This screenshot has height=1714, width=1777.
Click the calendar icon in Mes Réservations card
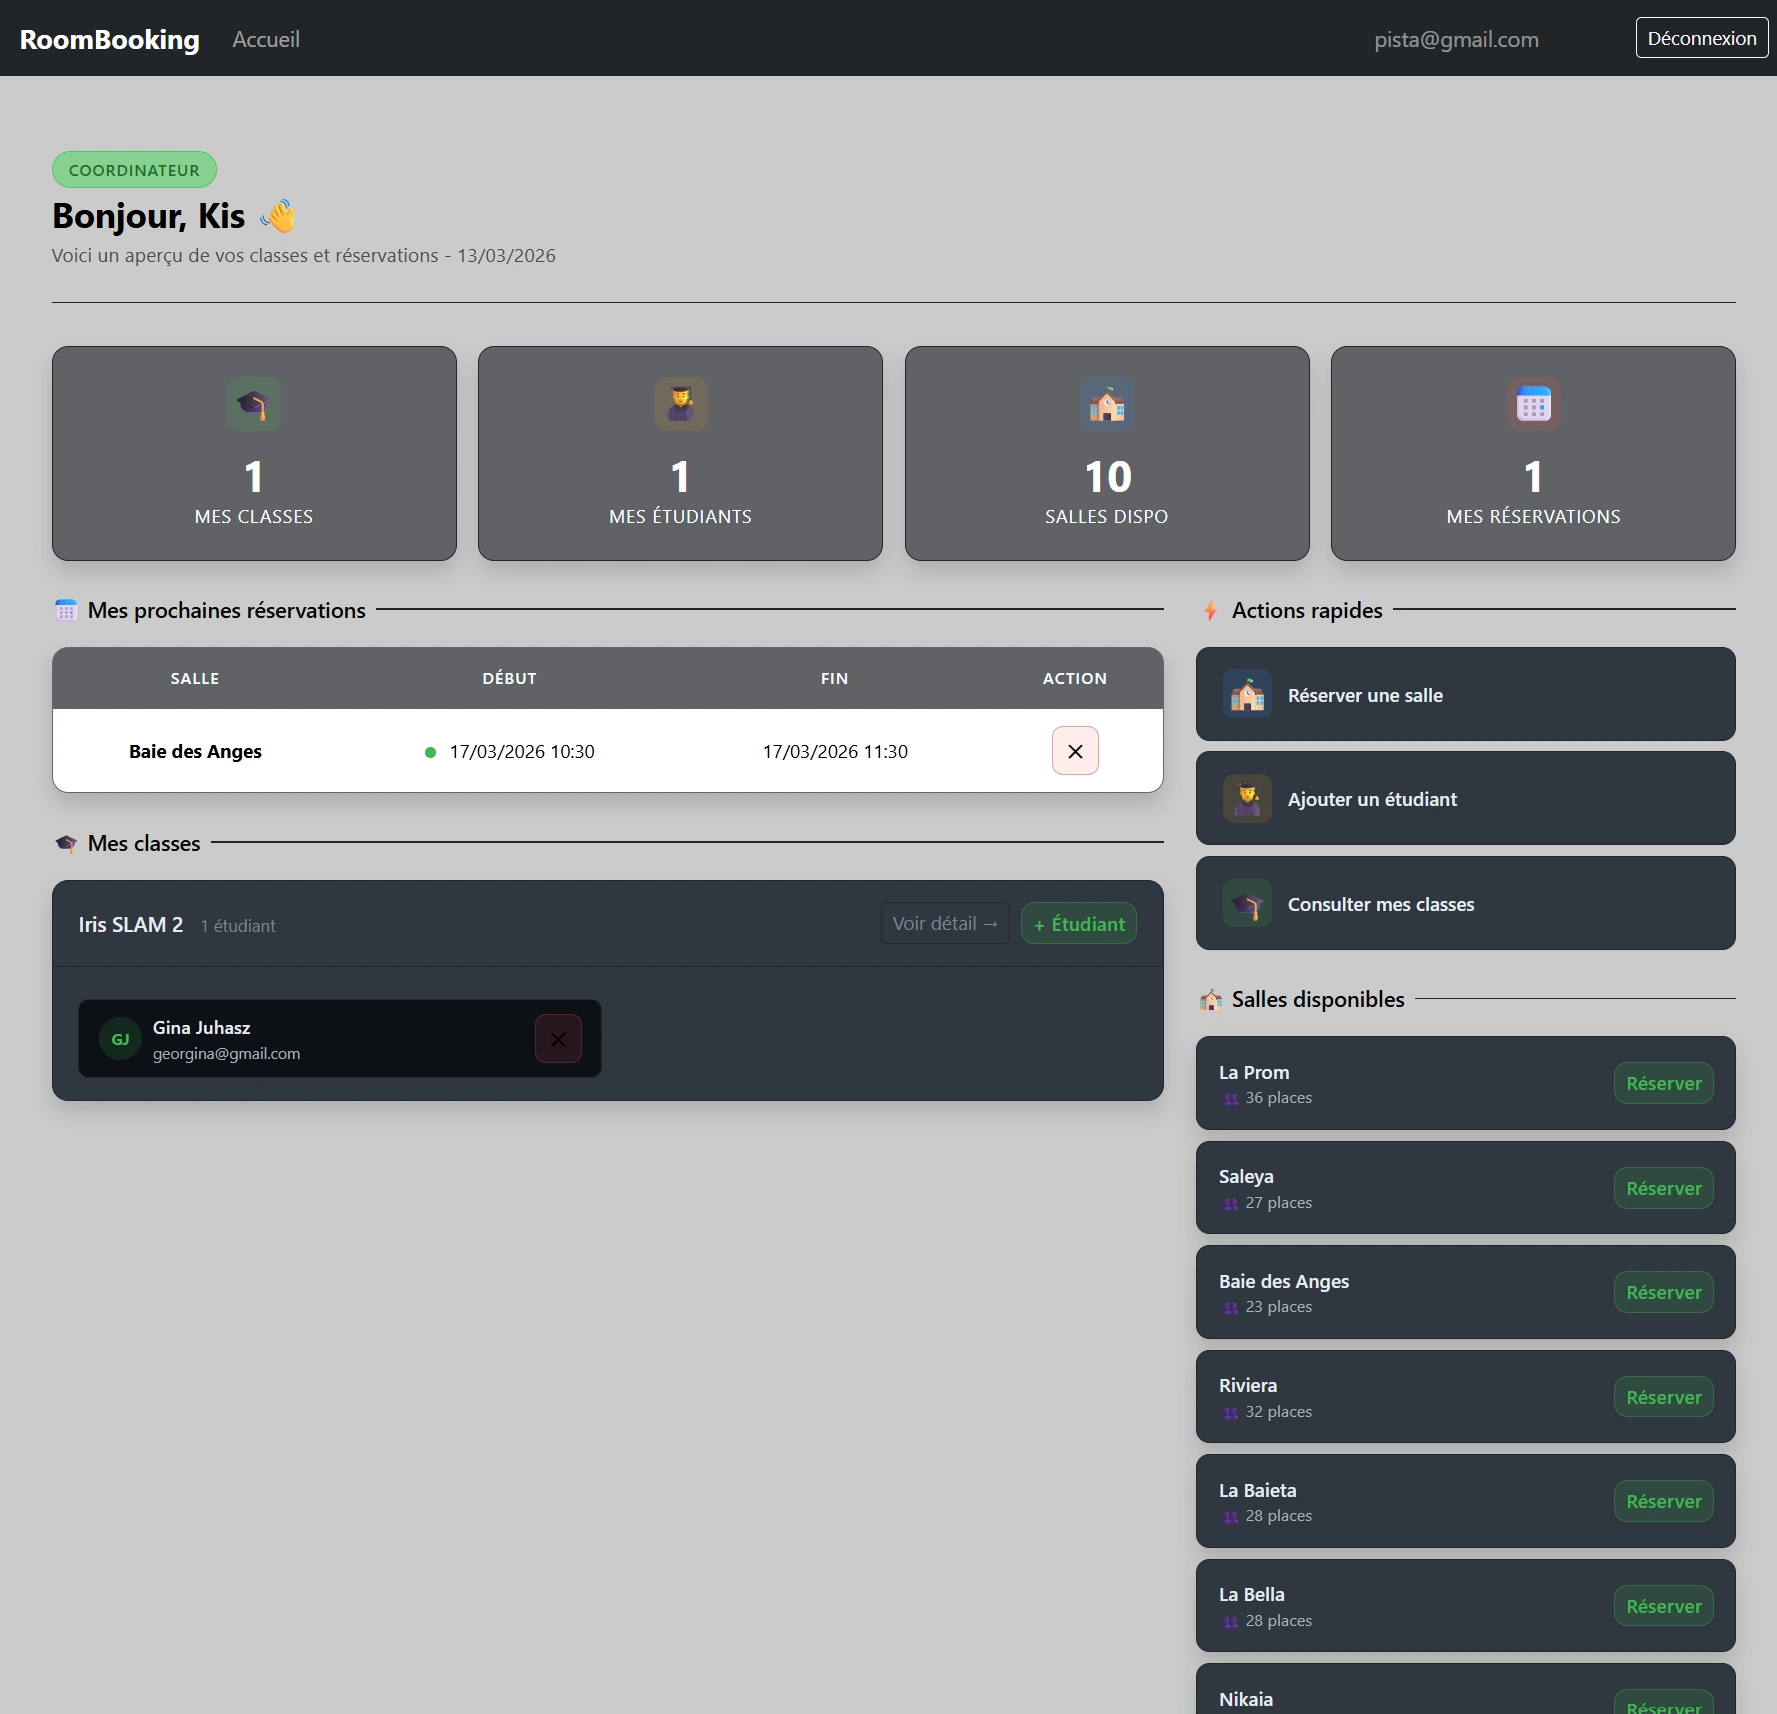[x=1533, y=405]
